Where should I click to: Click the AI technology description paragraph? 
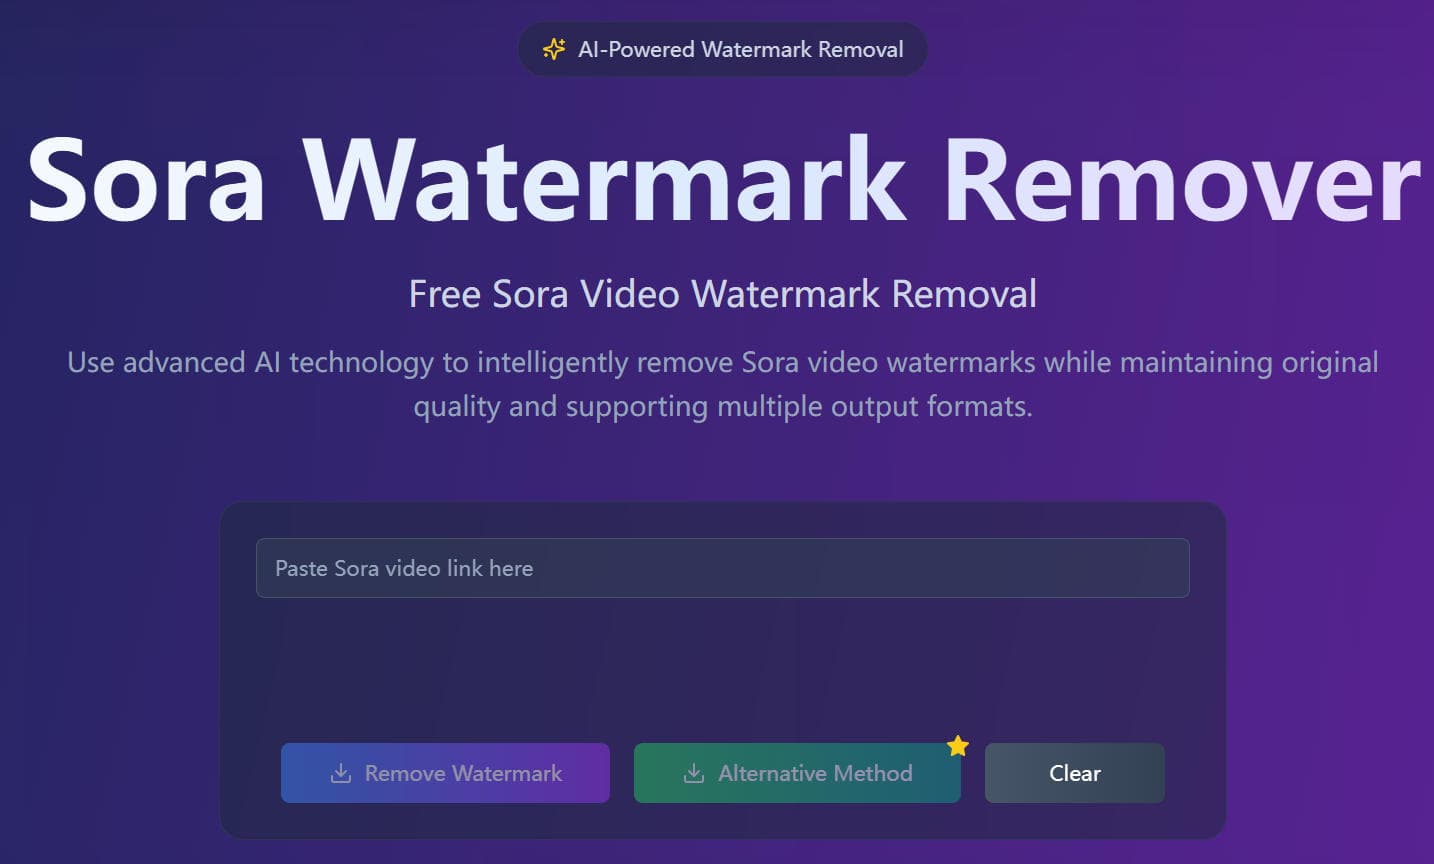pos(722,384)
